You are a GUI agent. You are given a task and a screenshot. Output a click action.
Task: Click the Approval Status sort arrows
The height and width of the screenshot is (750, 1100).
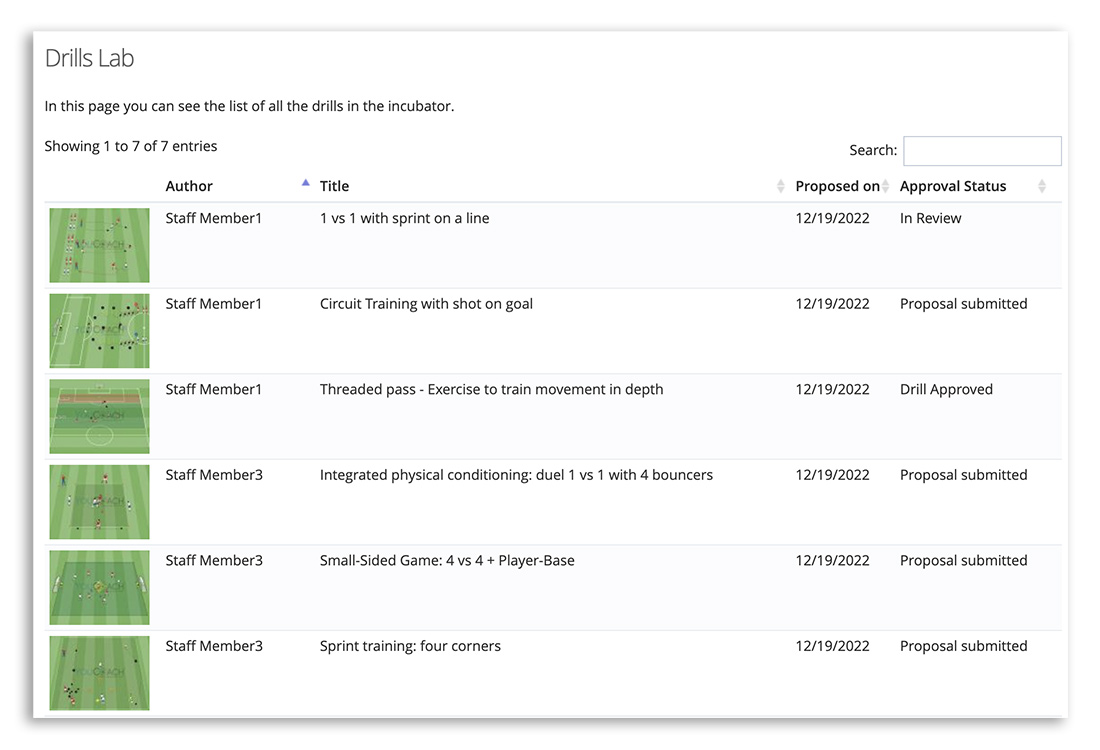click(x=1042, y=186)
